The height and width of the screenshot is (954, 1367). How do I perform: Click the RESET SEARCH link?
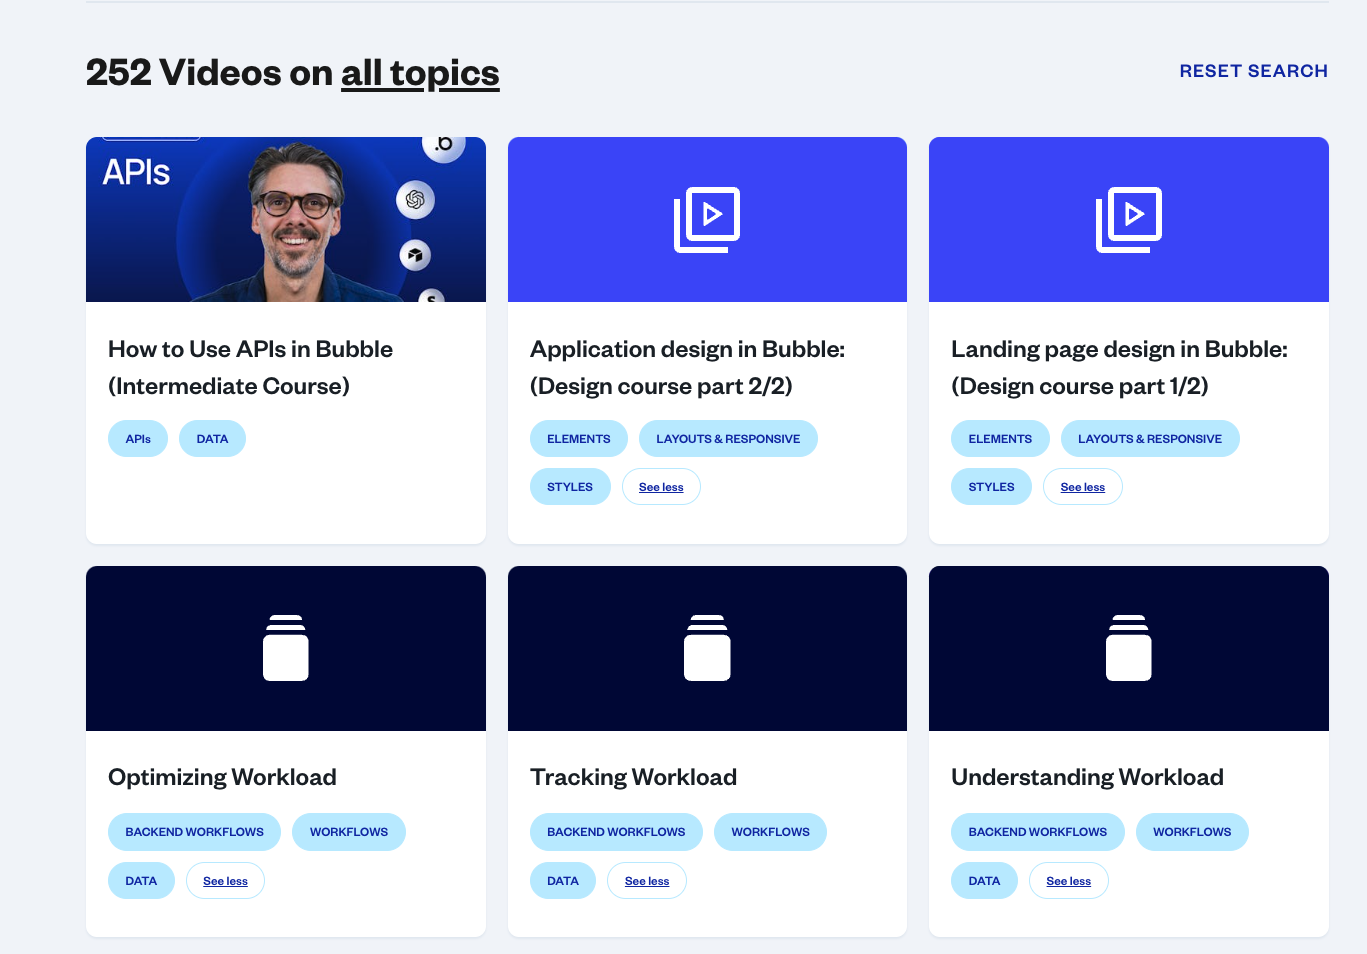tap(1253, 71)
